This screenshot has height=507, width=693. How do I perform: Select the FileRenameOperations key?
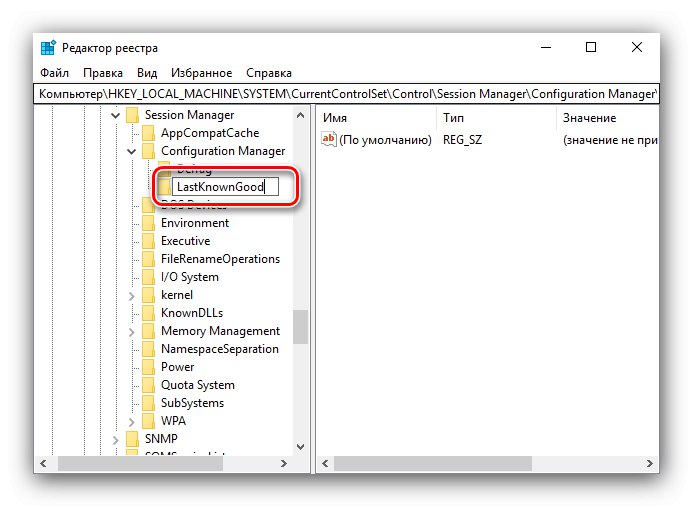221,259
